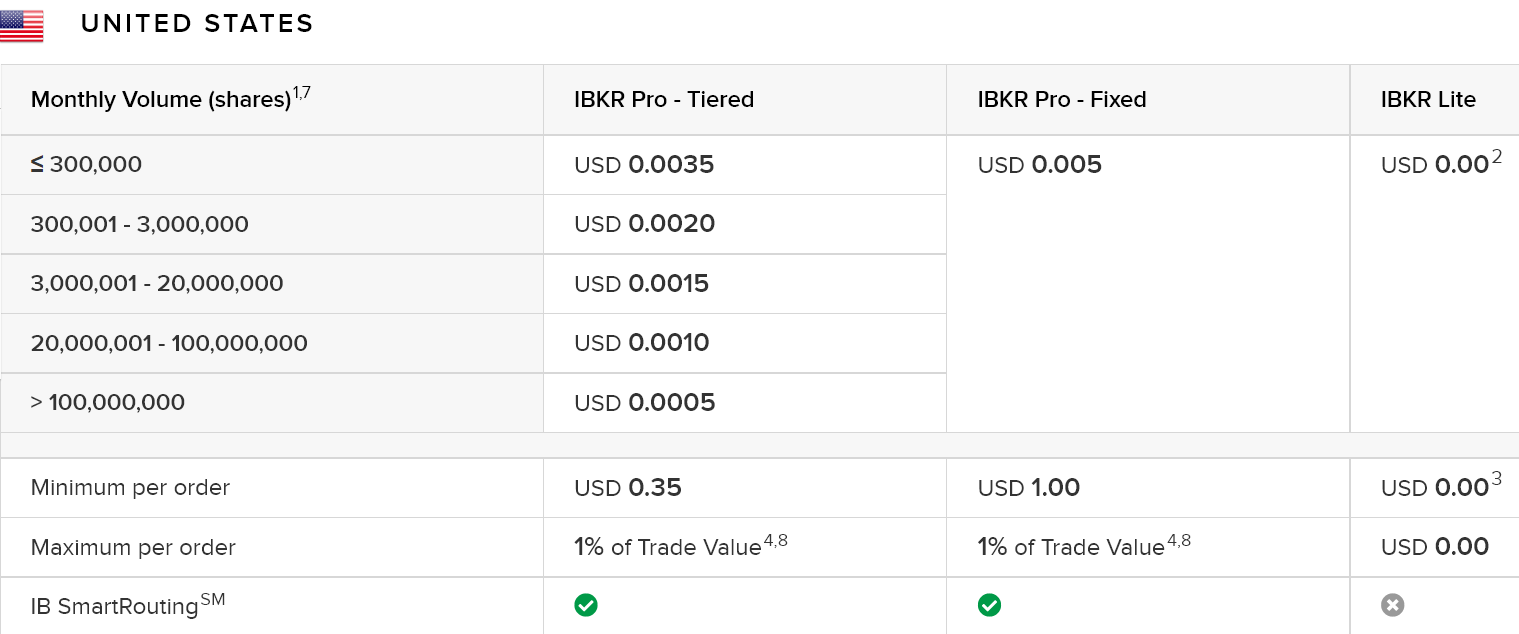Click footnote 2 next to IBKR Lite USD 0.00
Image resolution: width=1519 pixels, height=634 pixels.
click(1496, 157)
